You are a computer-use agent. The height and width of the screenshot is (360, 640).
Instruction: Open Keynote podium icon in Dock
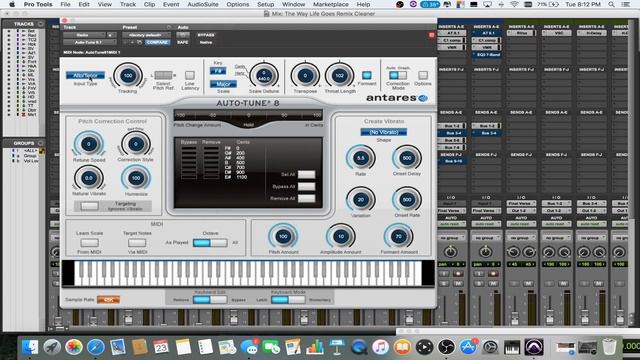click(x=337, y=347)
